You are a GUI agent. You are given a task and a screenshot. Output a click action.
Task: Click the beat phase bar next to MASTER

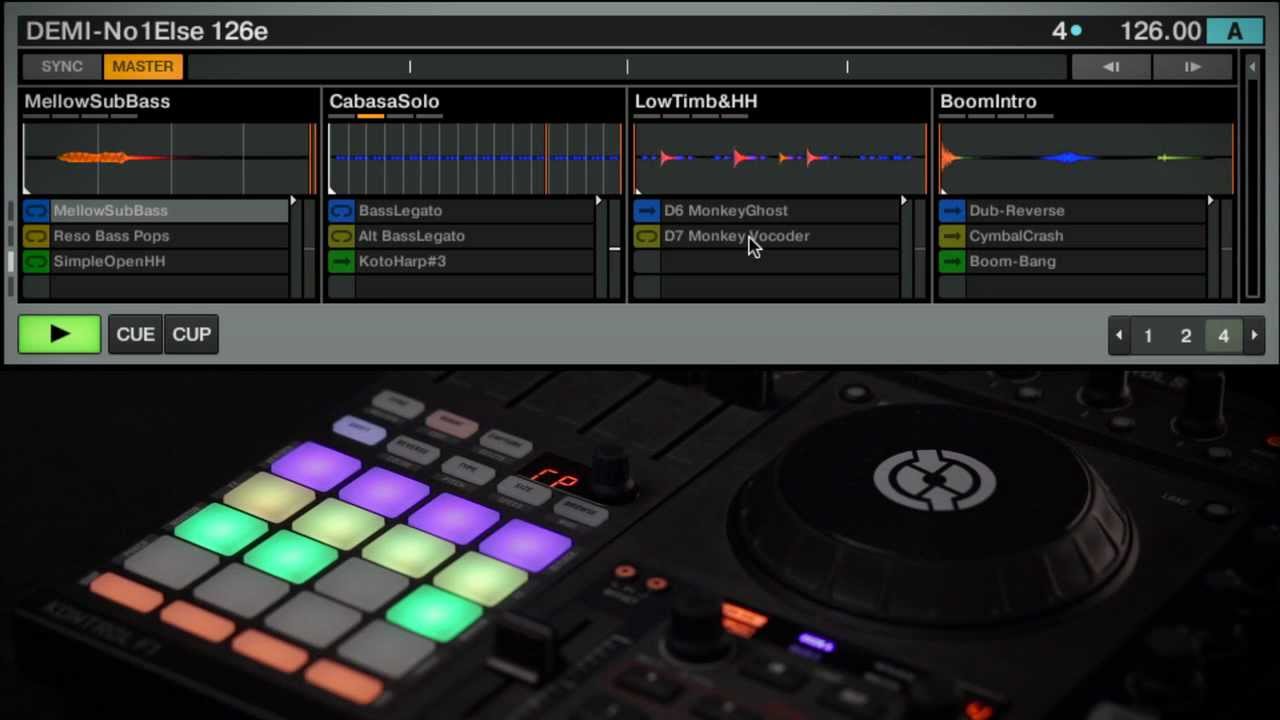click(627, 67)
